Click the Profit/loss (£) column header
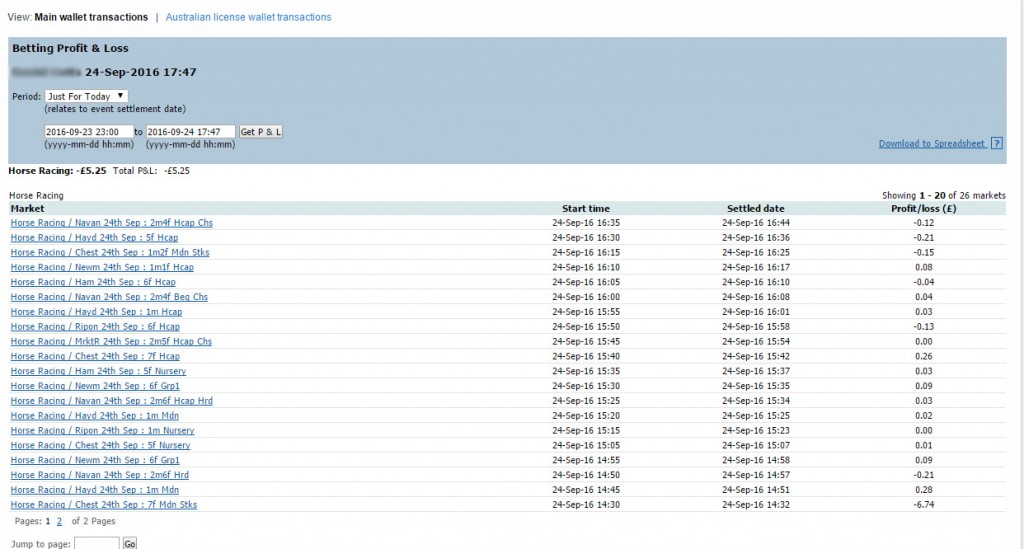Viewport: 1024px width, 549px height. coord(923,209)
